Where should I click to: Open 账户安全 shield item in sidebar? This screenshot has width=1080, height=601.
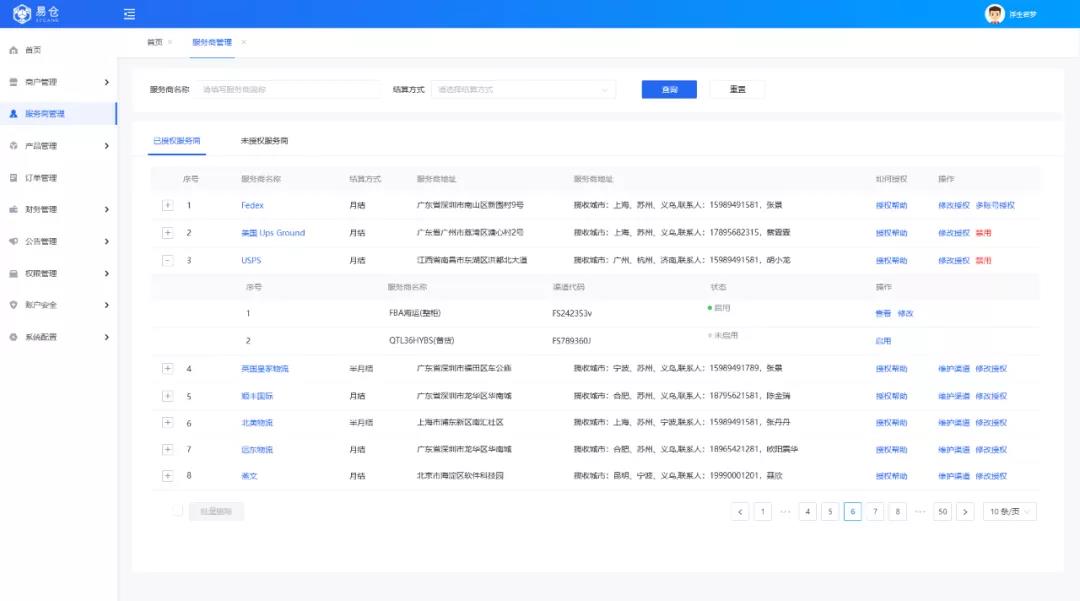point(41,305)
